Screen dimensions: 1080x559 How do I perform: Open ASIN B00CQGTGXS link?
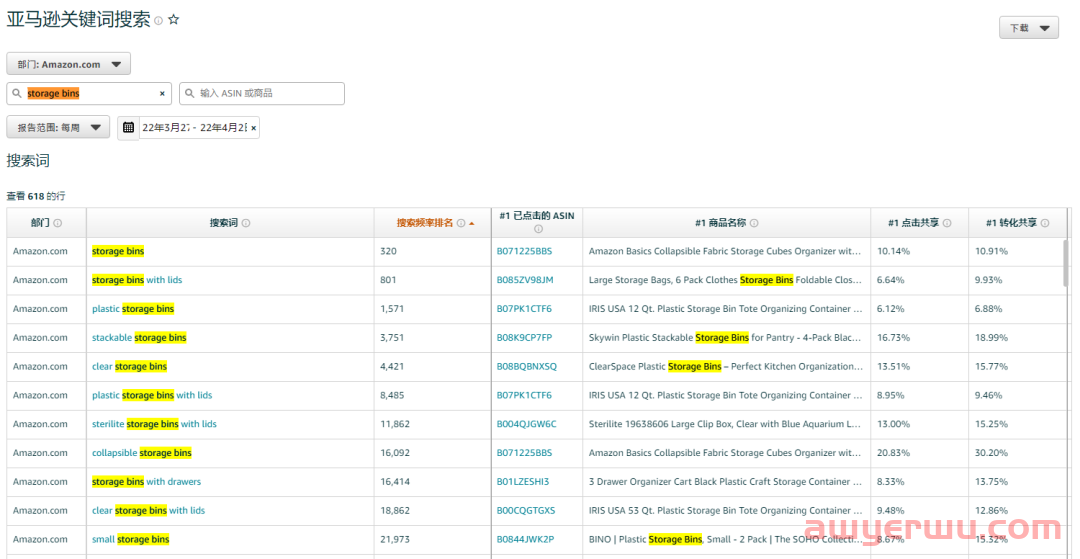click(x=526, y=511)
